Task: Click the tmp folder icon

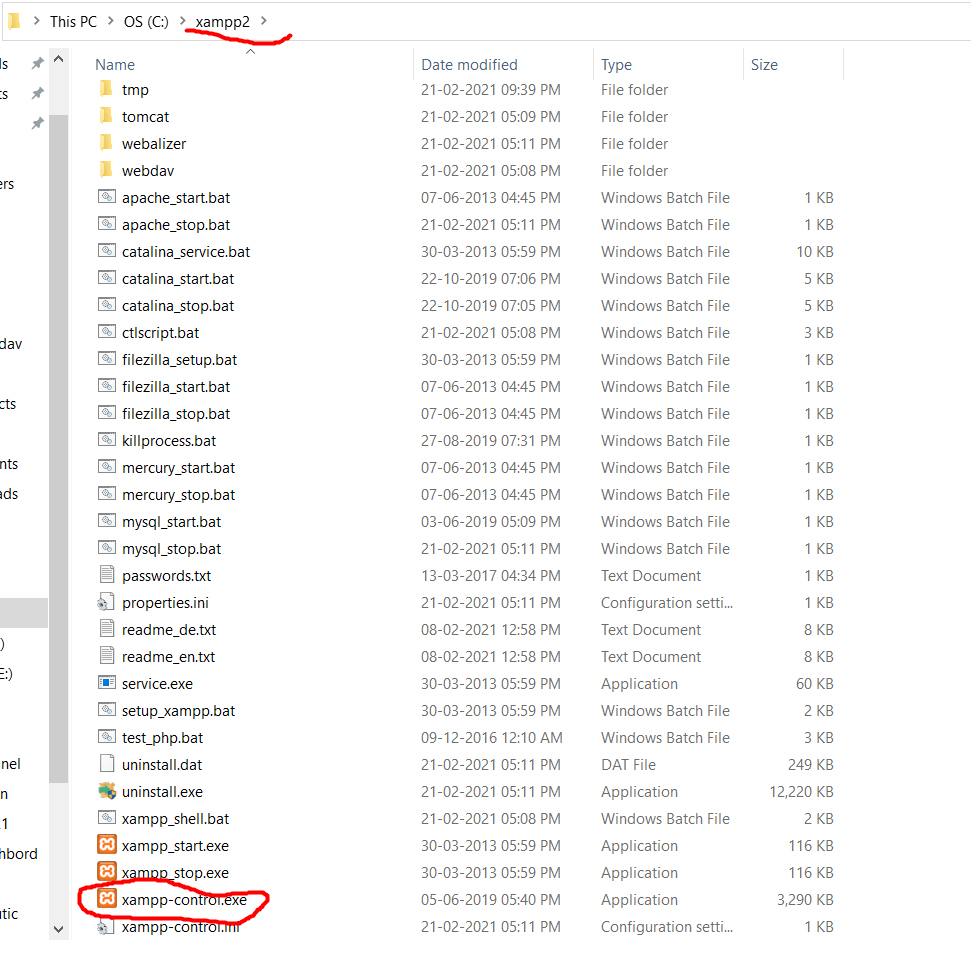Action: [107, 89]
